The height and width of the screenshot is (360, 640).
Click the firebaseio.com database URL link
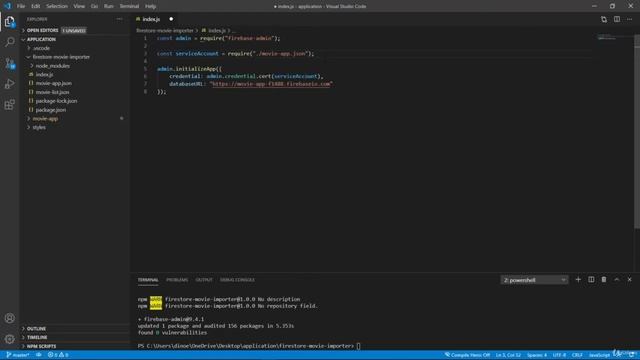[271, 84]
